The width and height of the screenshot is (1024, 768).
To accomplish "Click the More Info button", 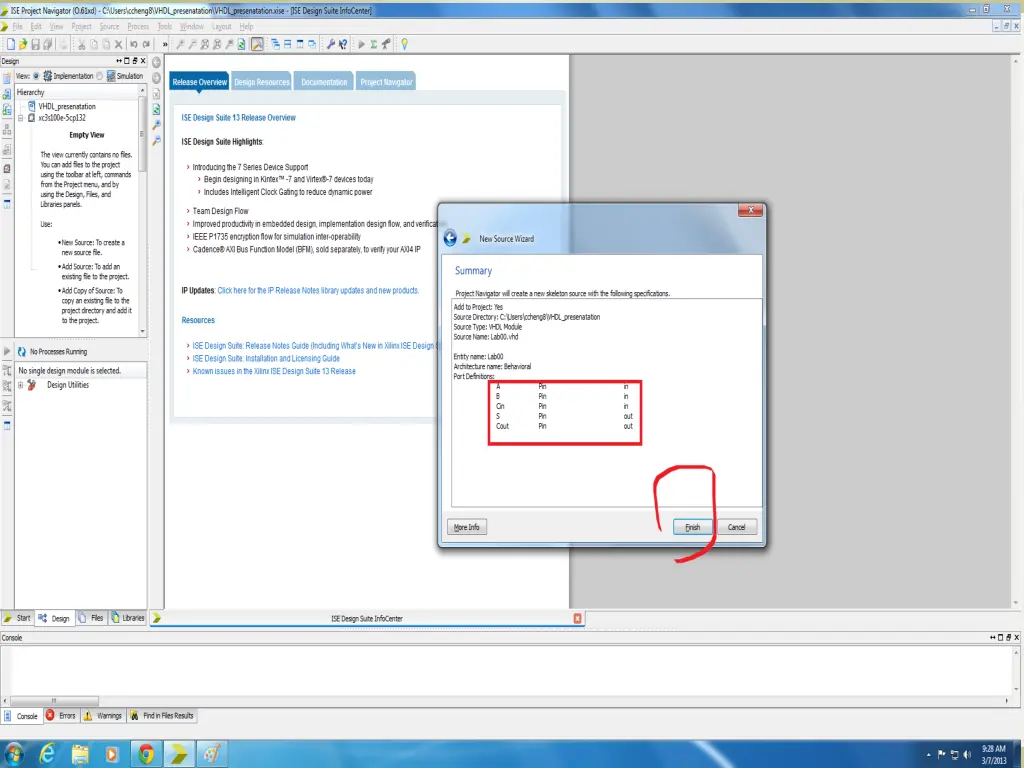I will (466, 527).
